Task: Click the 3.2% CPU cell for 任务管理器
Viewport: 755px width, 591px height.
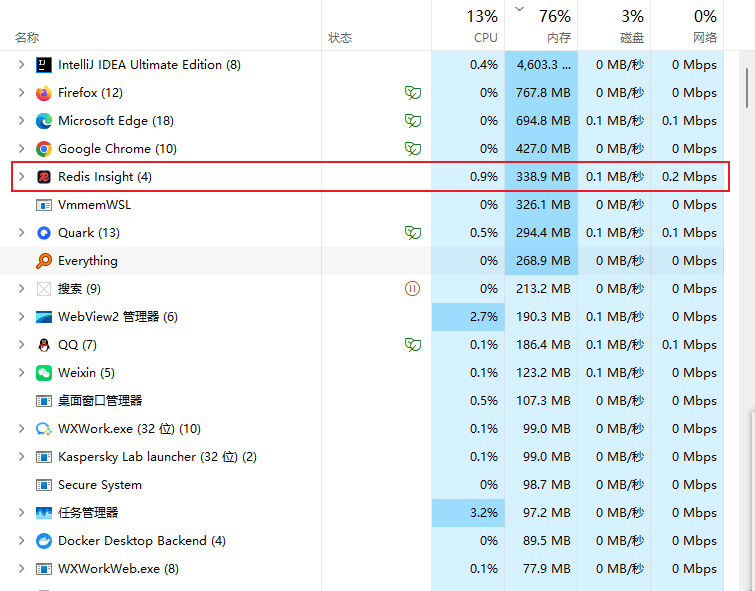Action: (468, 512)
